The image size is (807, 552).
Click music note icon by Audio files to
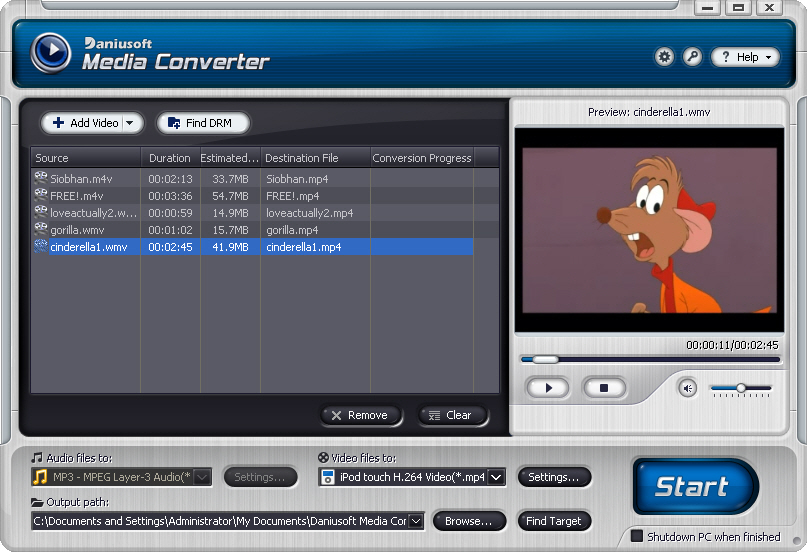[x=37, y=457]
